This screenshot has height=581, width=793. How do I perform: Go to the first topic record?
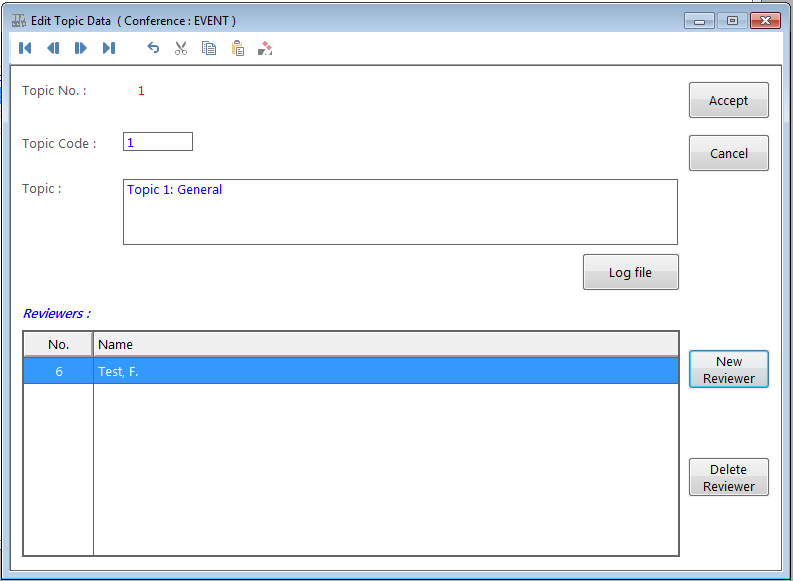coord(25,48)
